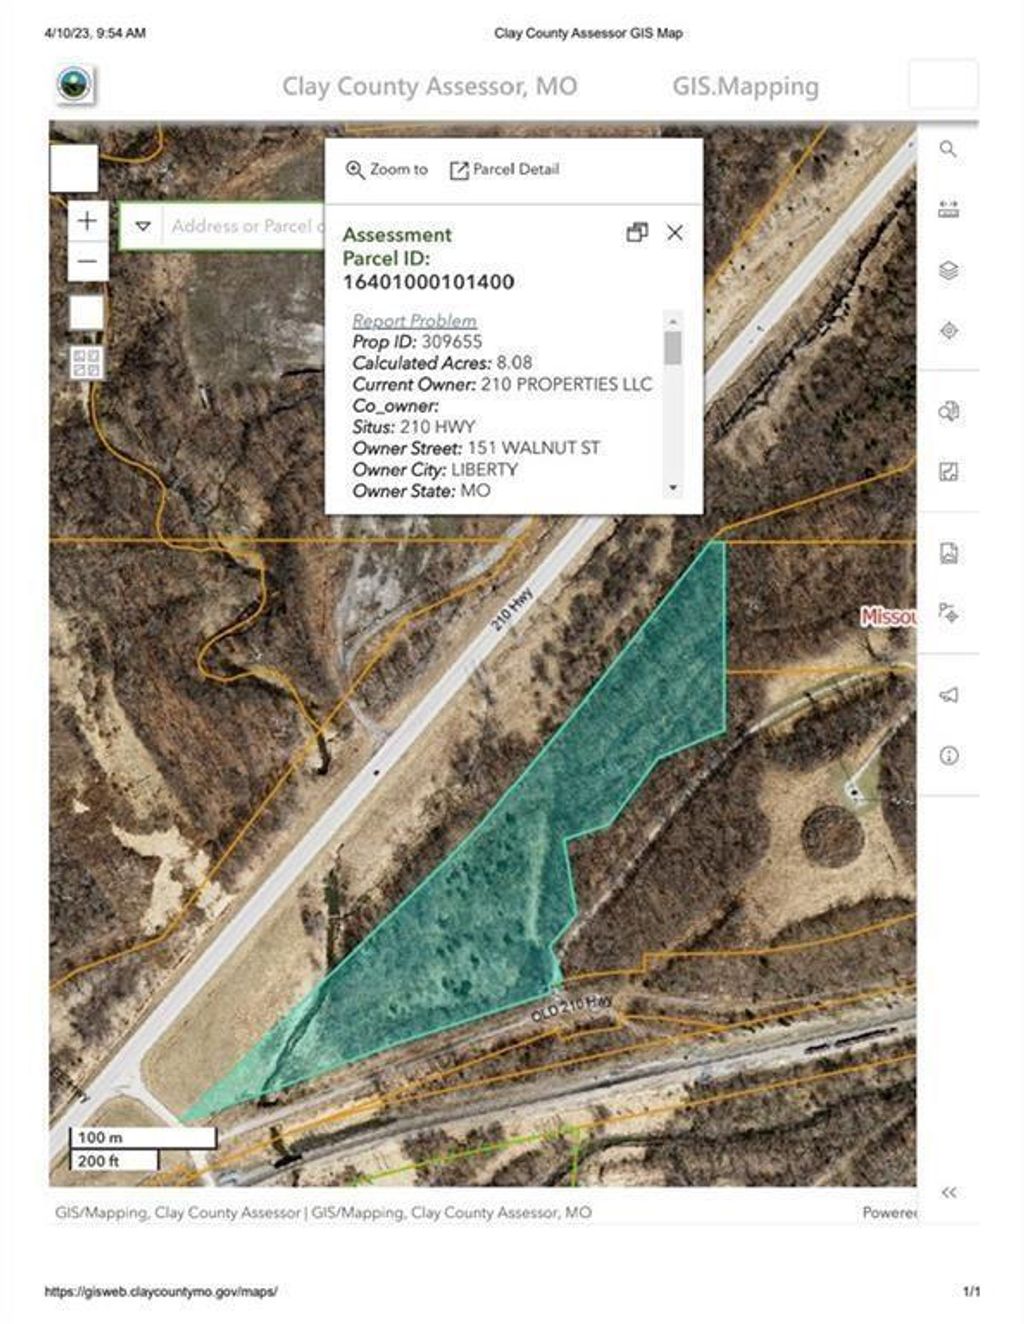
Task: Click the Report Problem link
Action: click(414, 321)
